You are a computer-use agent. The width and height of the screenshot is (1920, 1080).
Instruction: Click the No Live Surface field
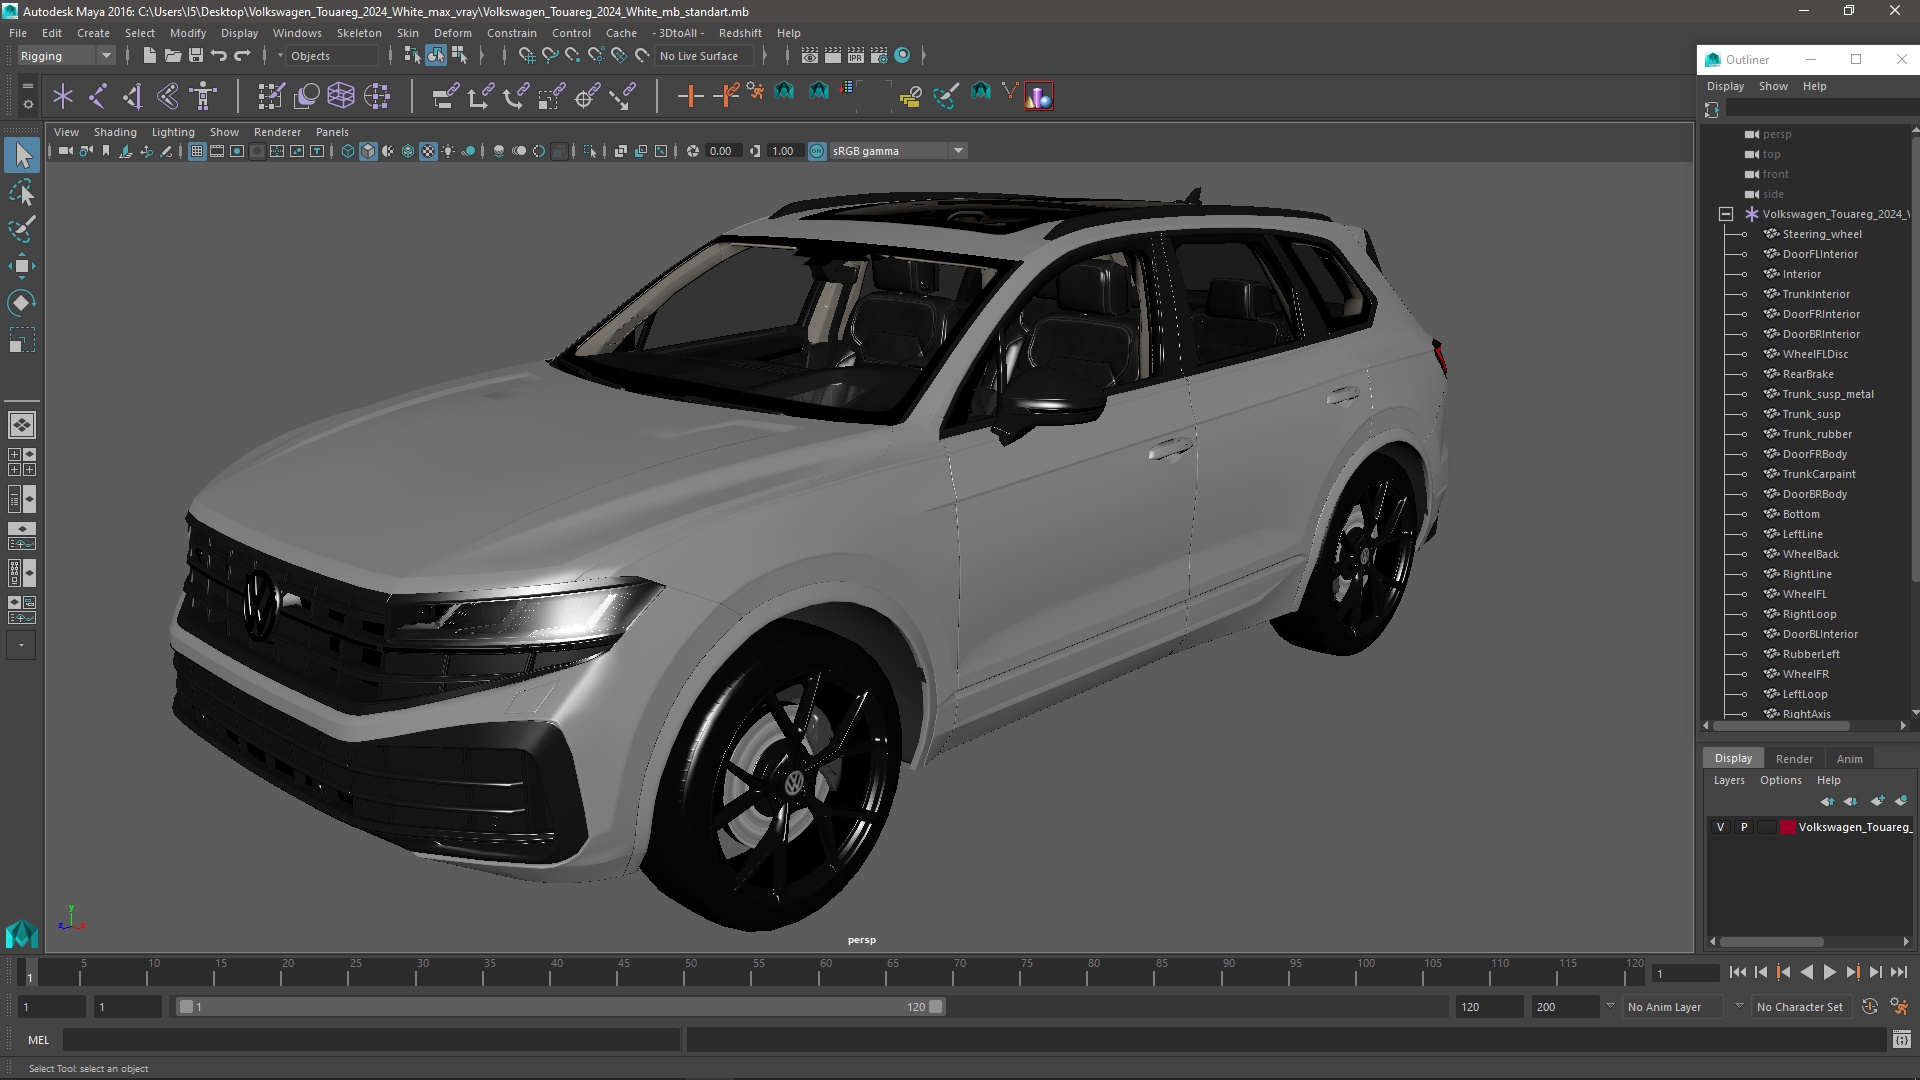click(x=706, y=56)
